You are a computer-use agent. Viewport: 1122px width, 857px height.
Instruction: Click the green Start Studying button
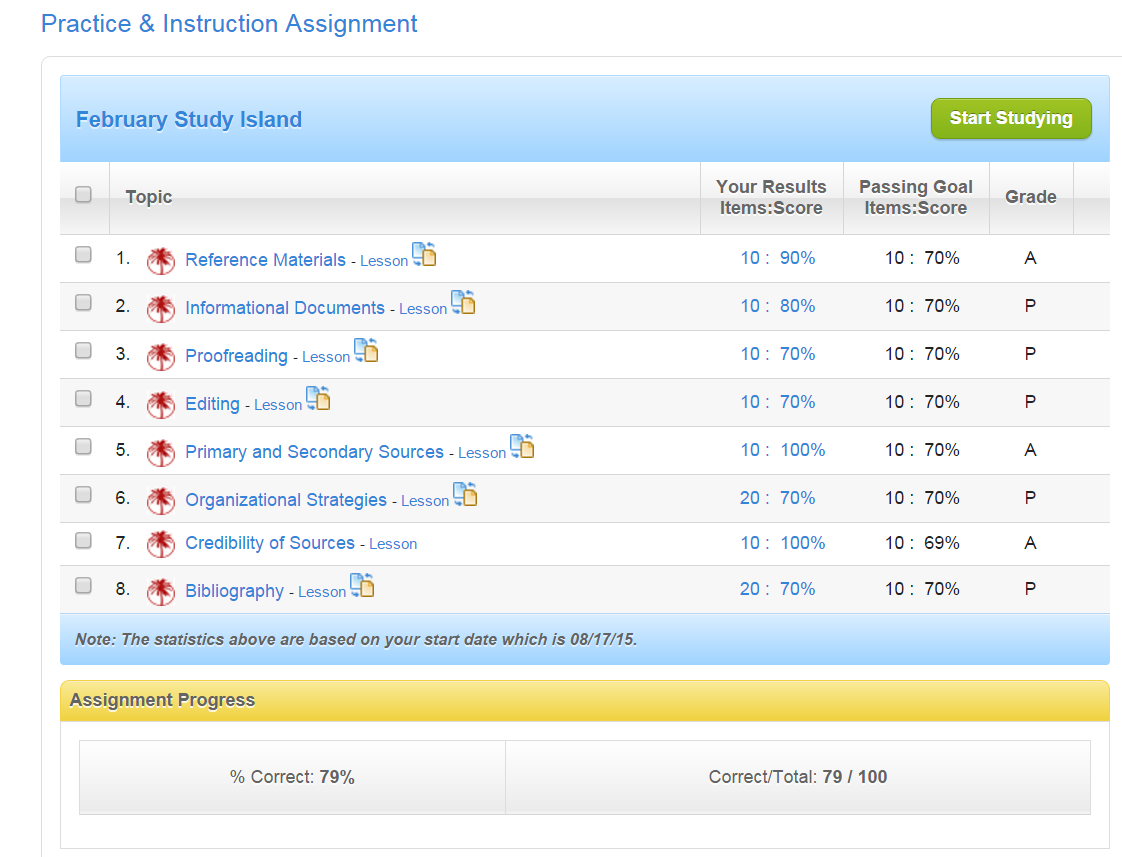coord(1011,118)
